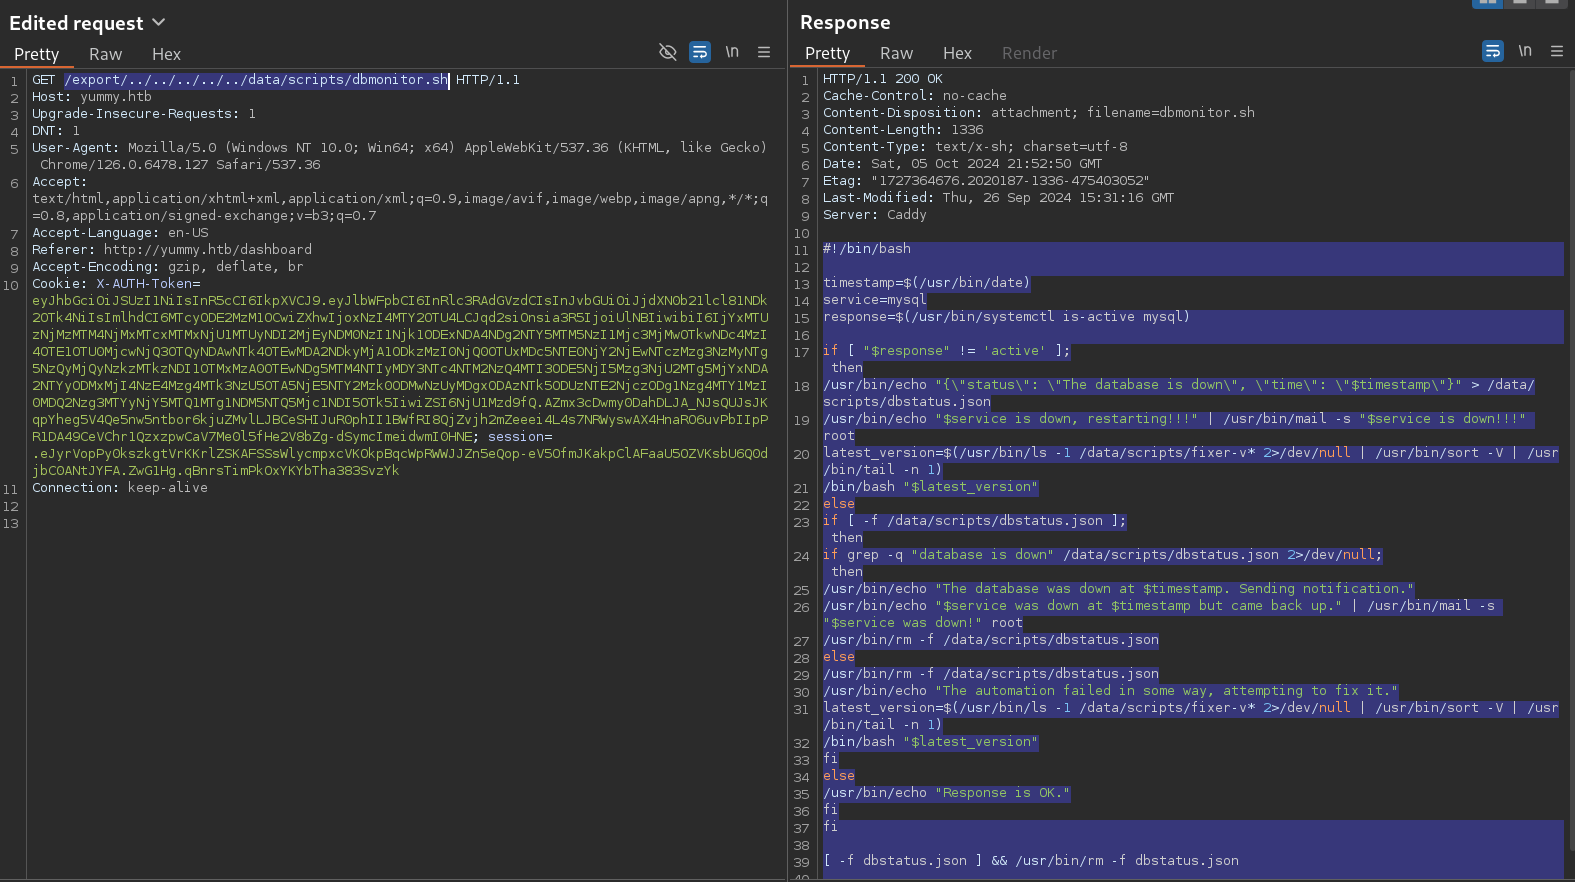This screenshot has height=882, width=1575.
Task: Open request pane hamburger options menu
Action: 764,52
